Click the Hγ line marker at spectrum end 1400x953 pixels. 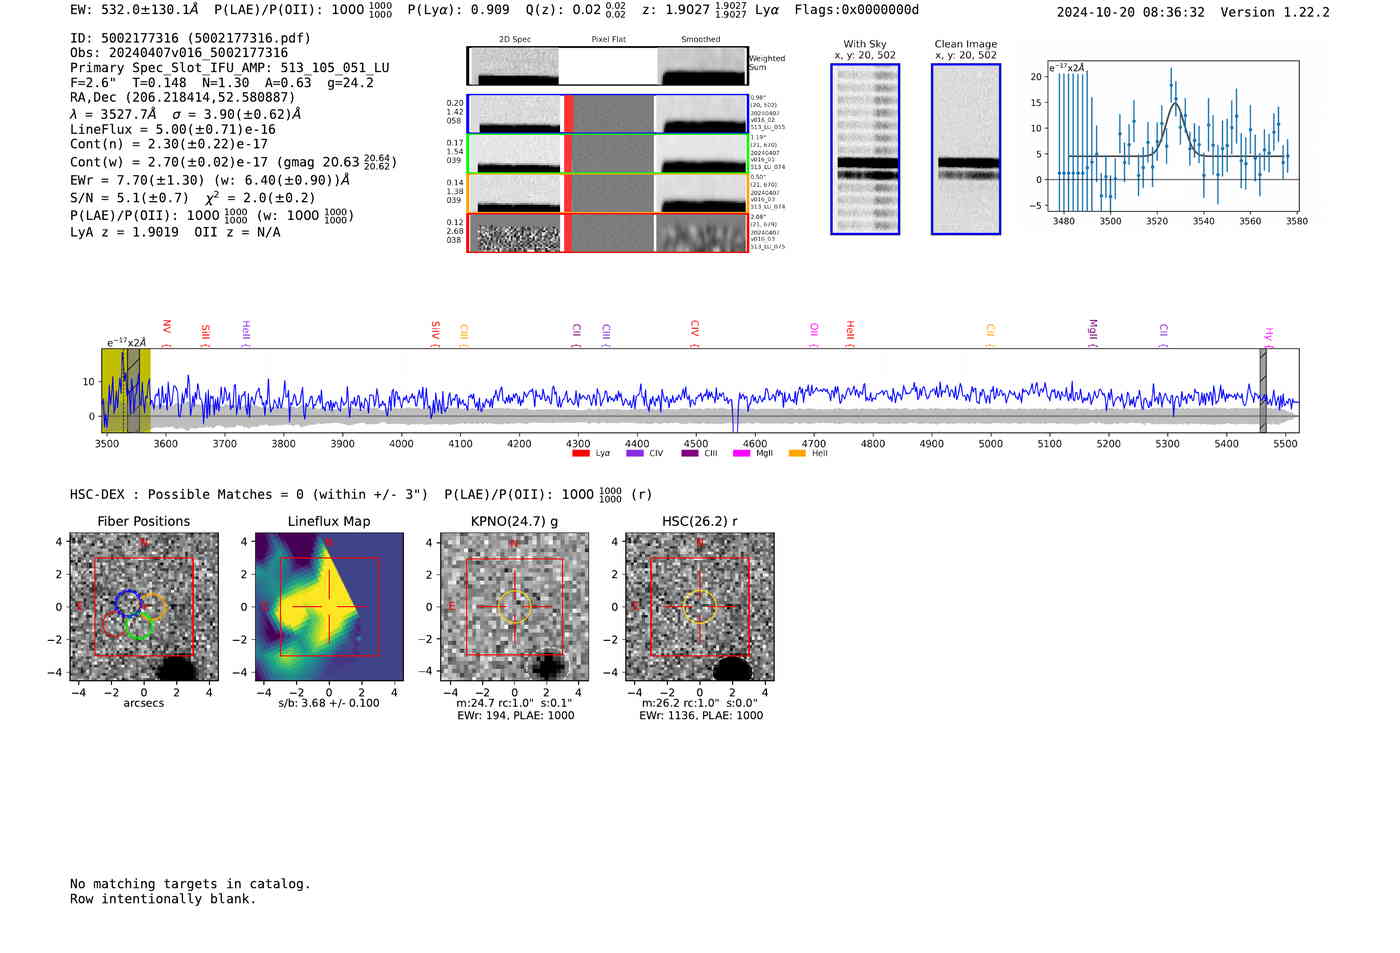point(1268,336)
